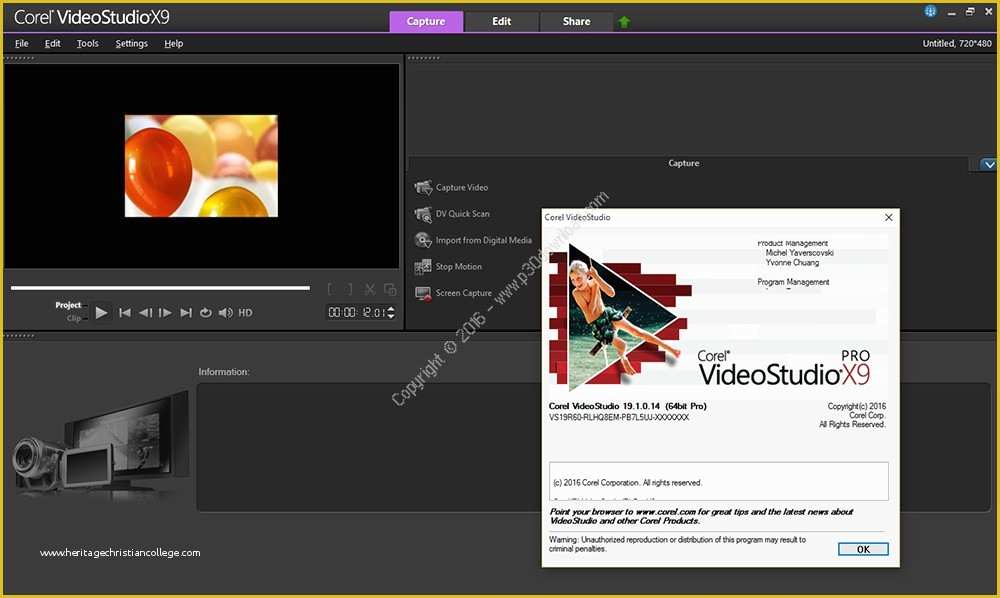The image size is (1000, 598).
Task: Click the green upload arrow icon
Action: [x=624, y=22]
